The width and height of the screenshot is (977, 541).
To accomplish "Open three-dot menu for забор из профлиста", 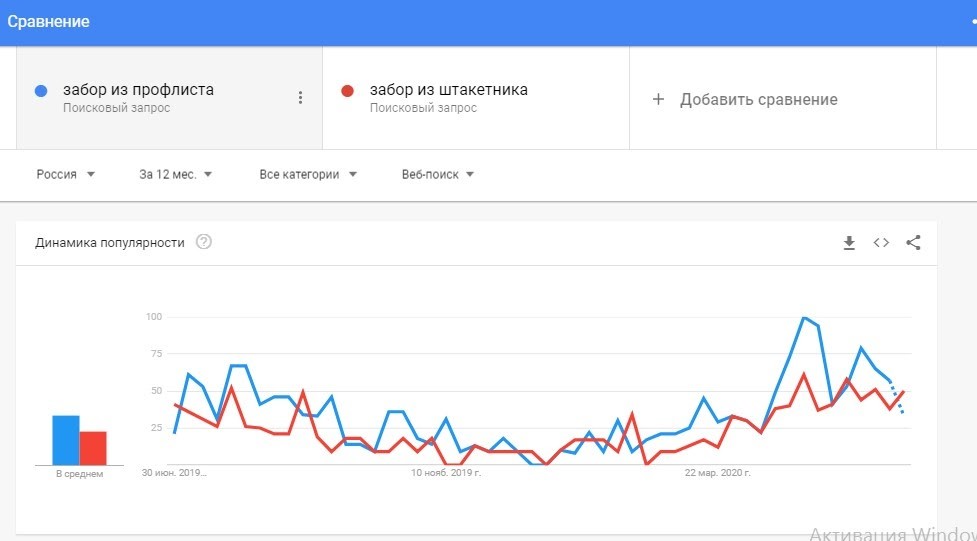I will (300, 97).
